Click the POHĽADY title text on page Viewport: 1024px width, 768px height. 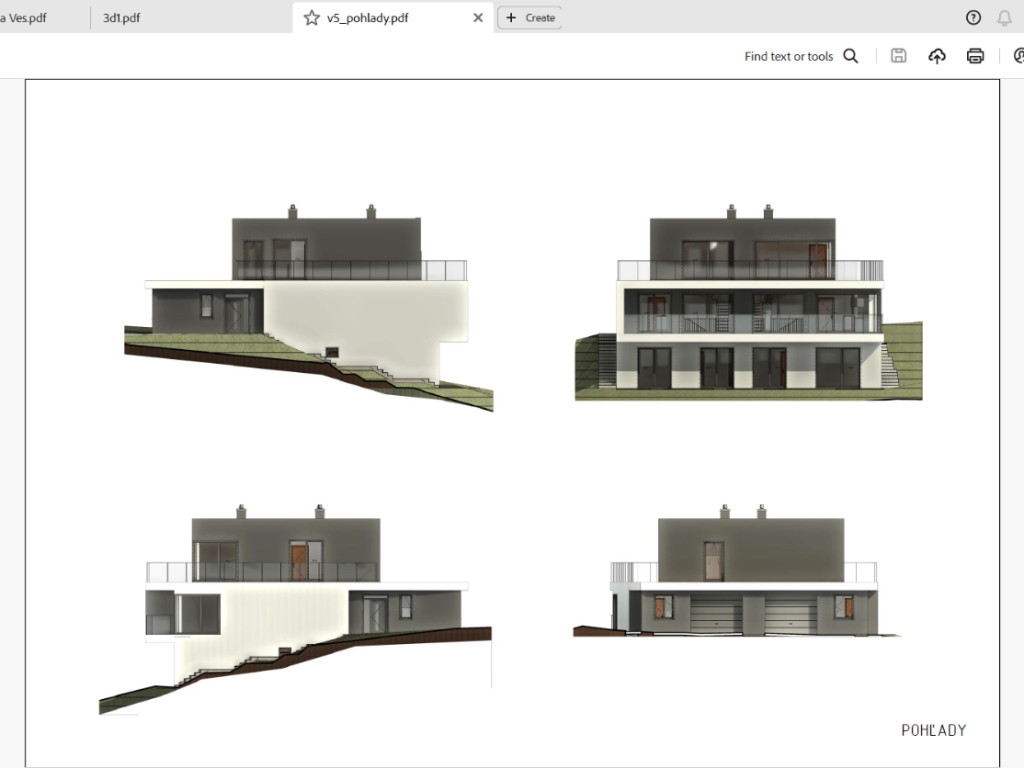click(933, 730)
